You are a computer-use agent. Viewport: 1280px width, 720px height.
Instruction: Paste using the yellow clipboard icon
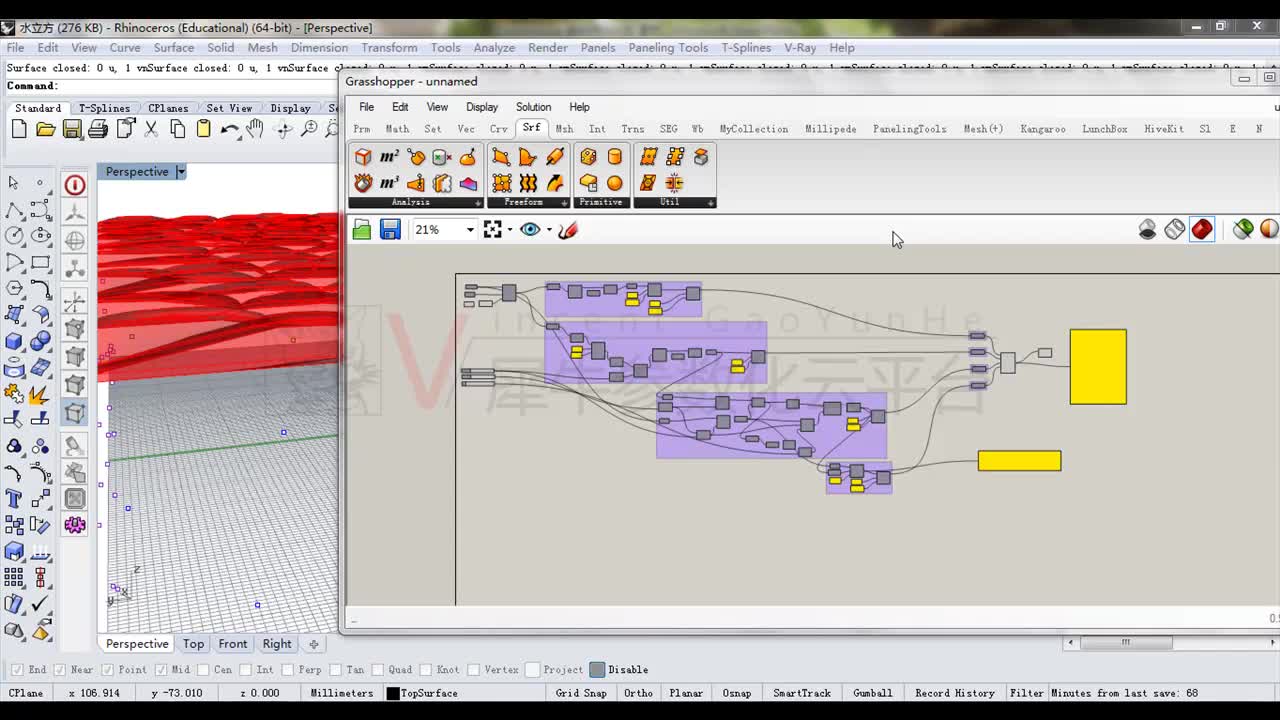pyautogui.click(x=204, y=129)
